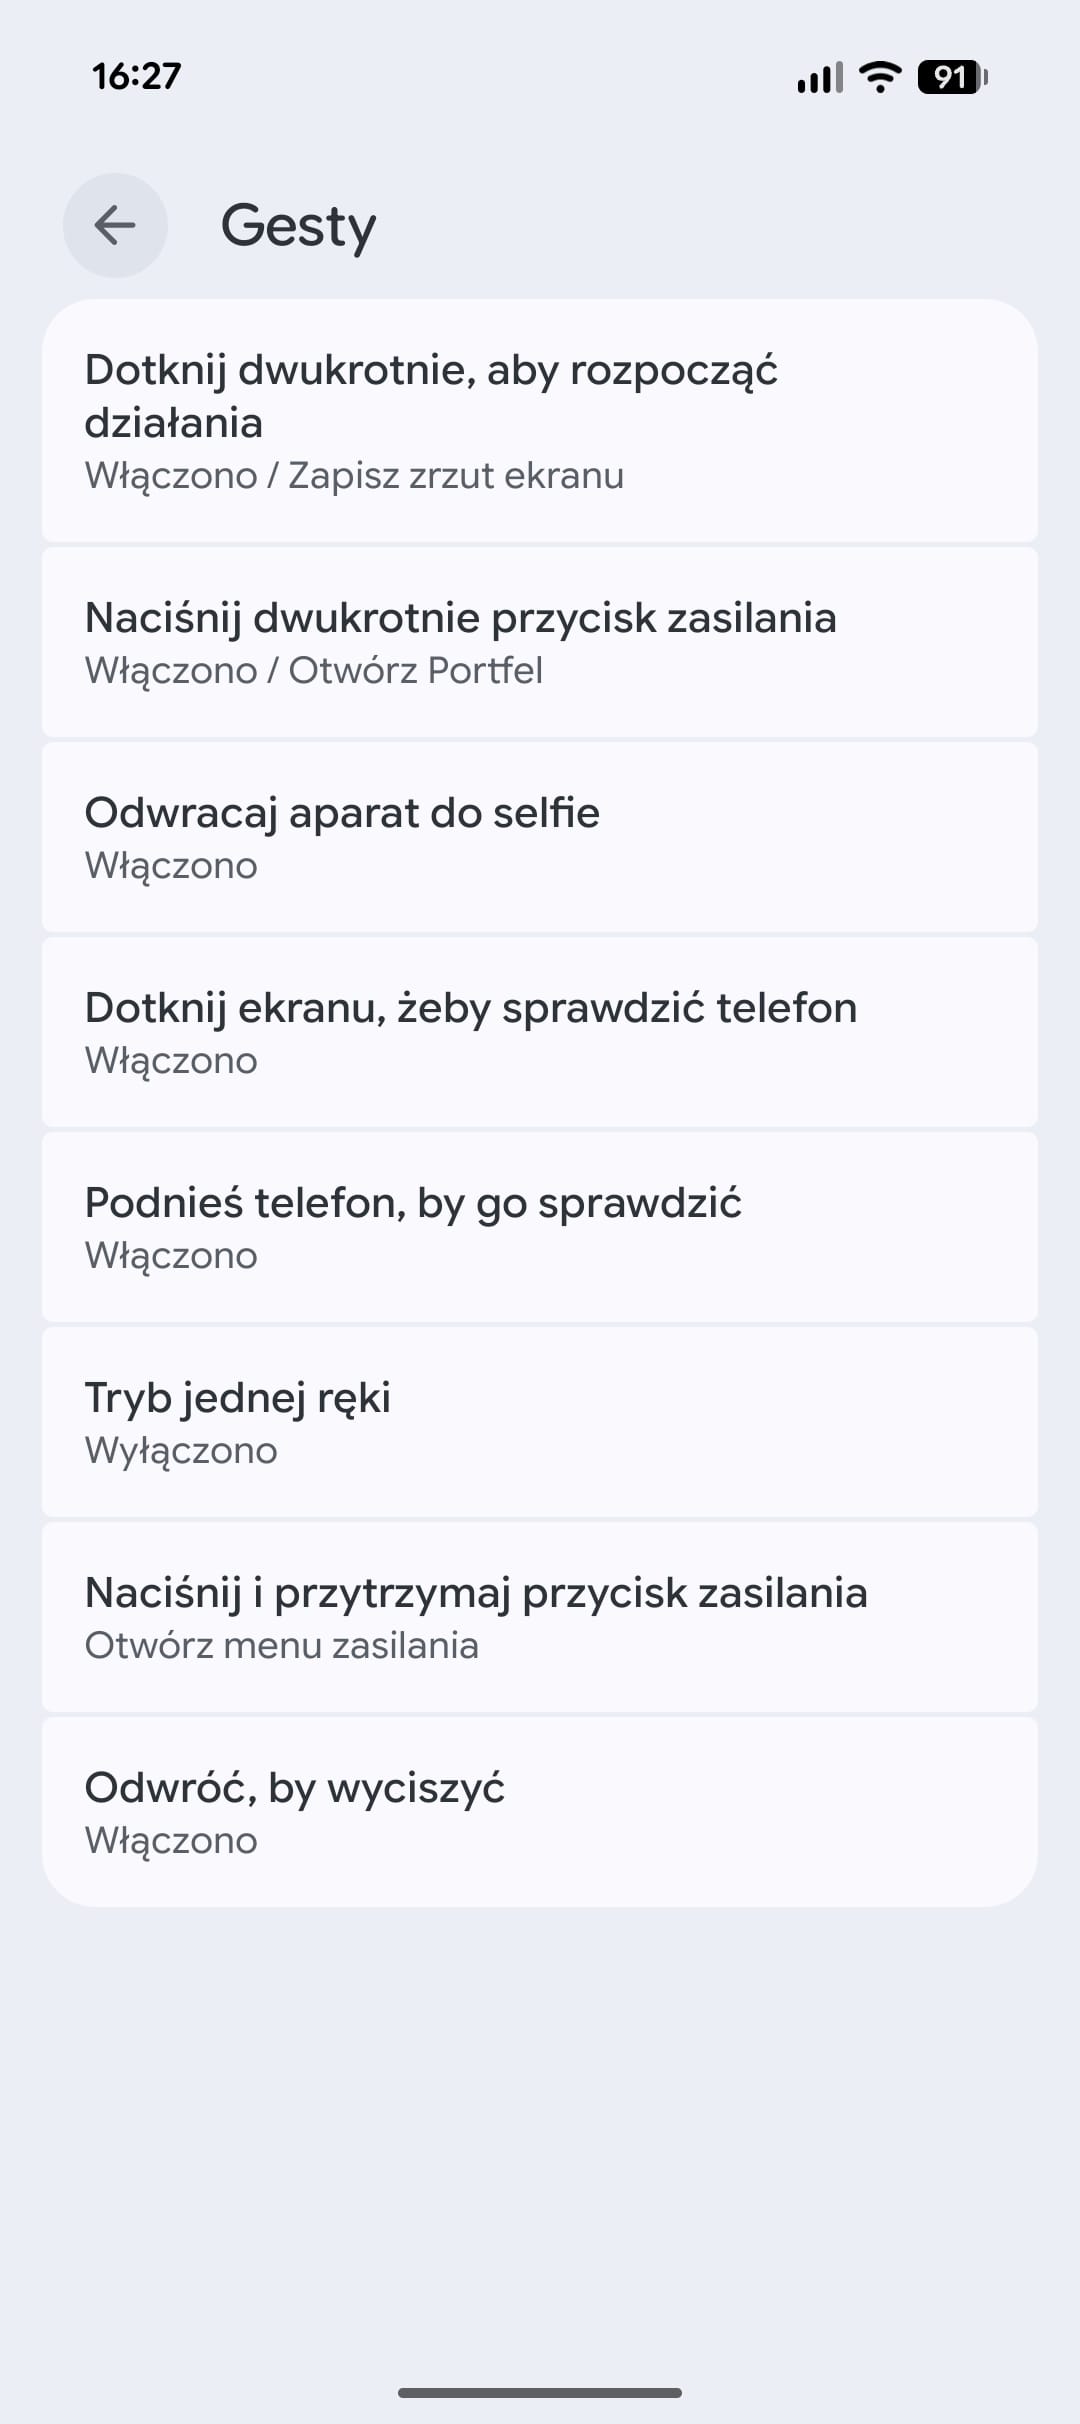The height and width of the screenshot is (2424, 1080).
Task: Tap the "Zapisz zrzut ekranu" status text
Action: click(x=456, y=476)
